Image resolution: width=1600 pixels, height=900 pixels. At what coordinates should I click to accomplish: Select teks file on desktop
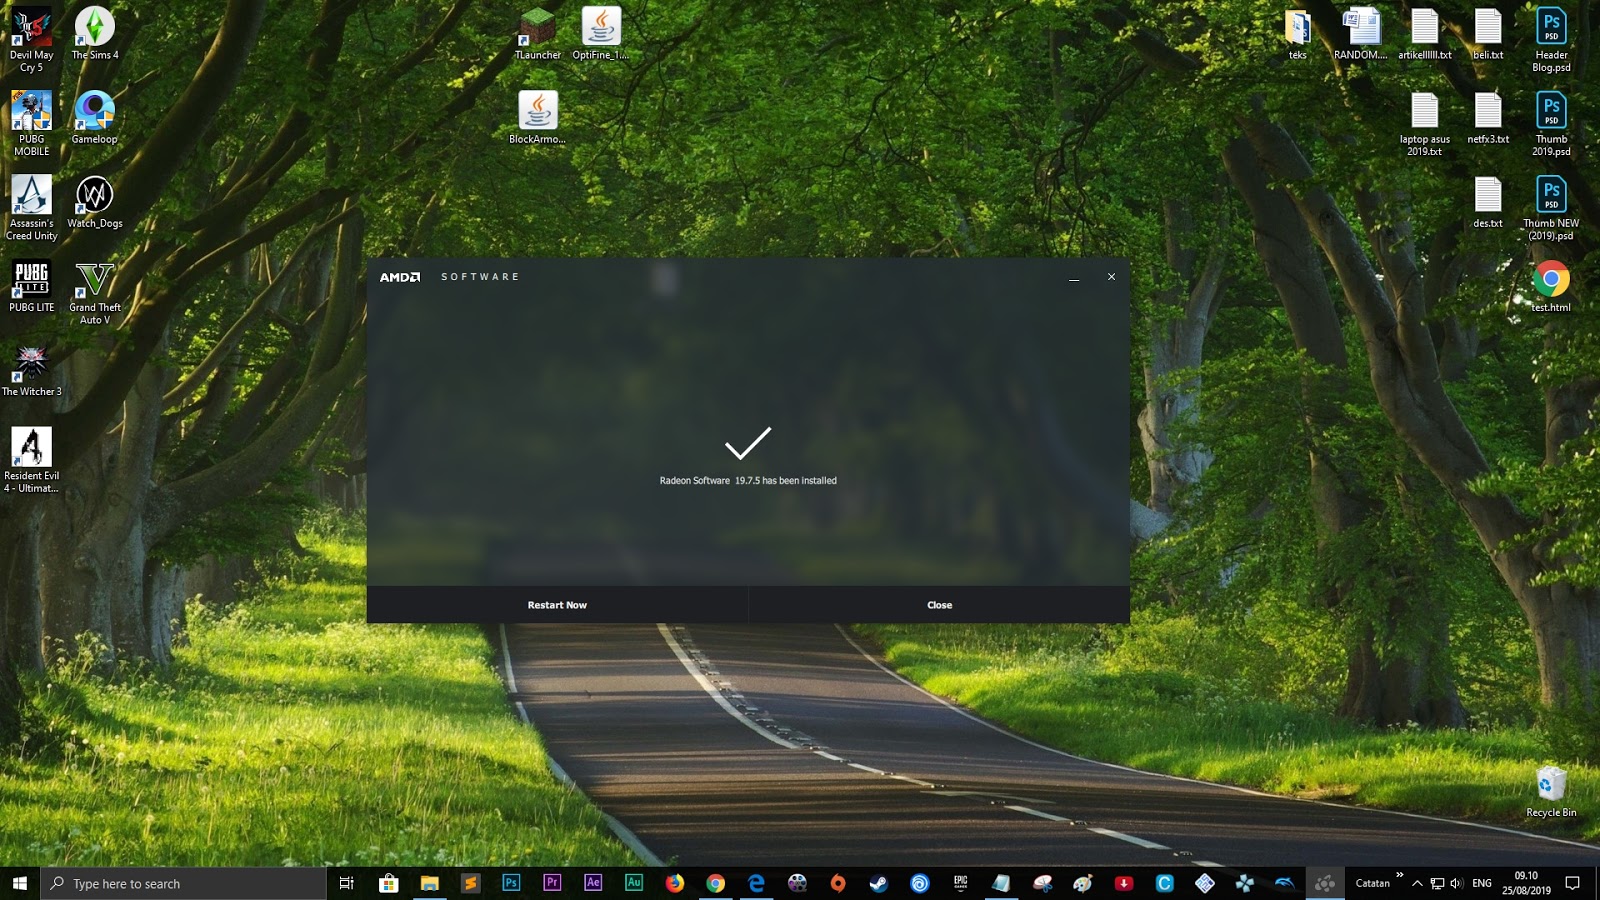pyautogui.click(x=1298, y=34)
